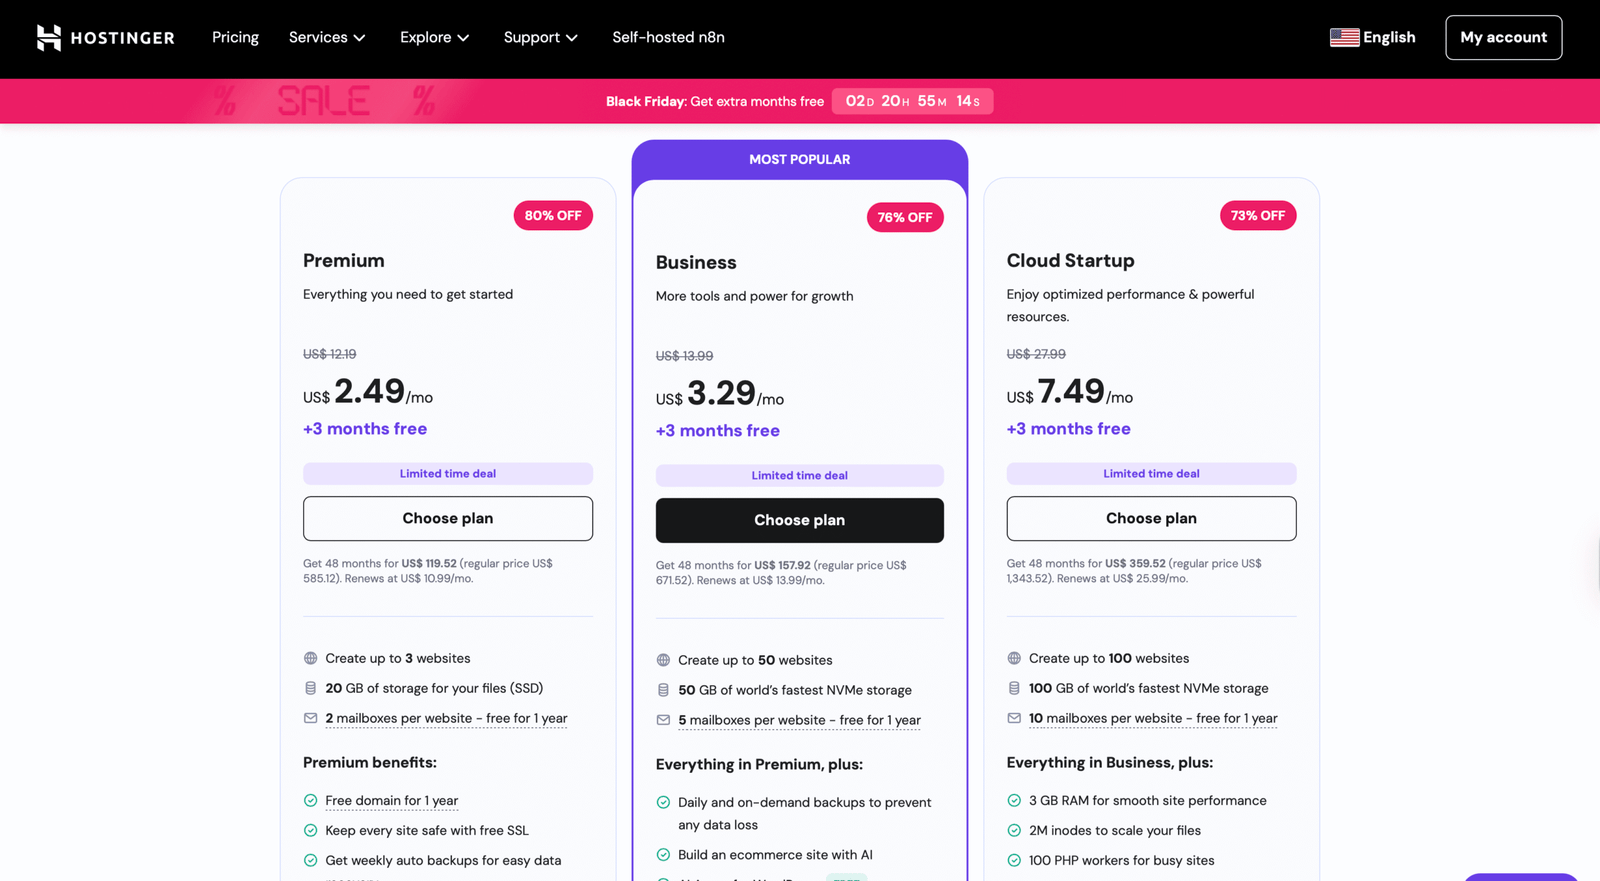Click globe icon beside 100 websites
The image size is (1600, 881).
tap(1014, 658)
